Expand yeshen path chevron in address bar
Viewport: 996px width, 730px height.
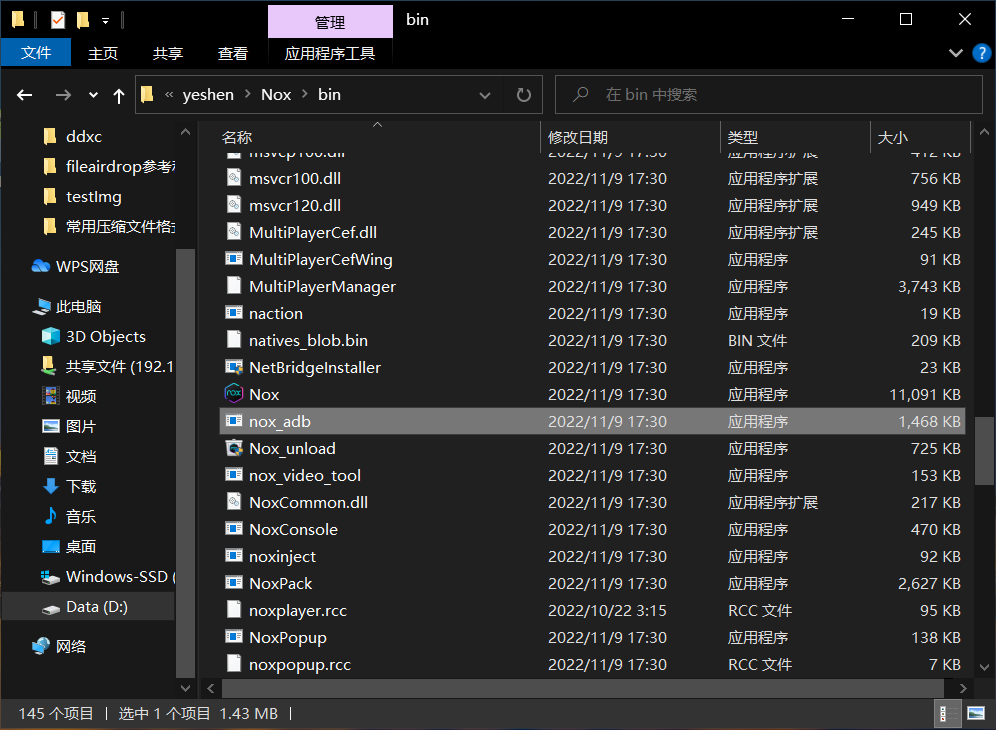click(x=248, y=95)
